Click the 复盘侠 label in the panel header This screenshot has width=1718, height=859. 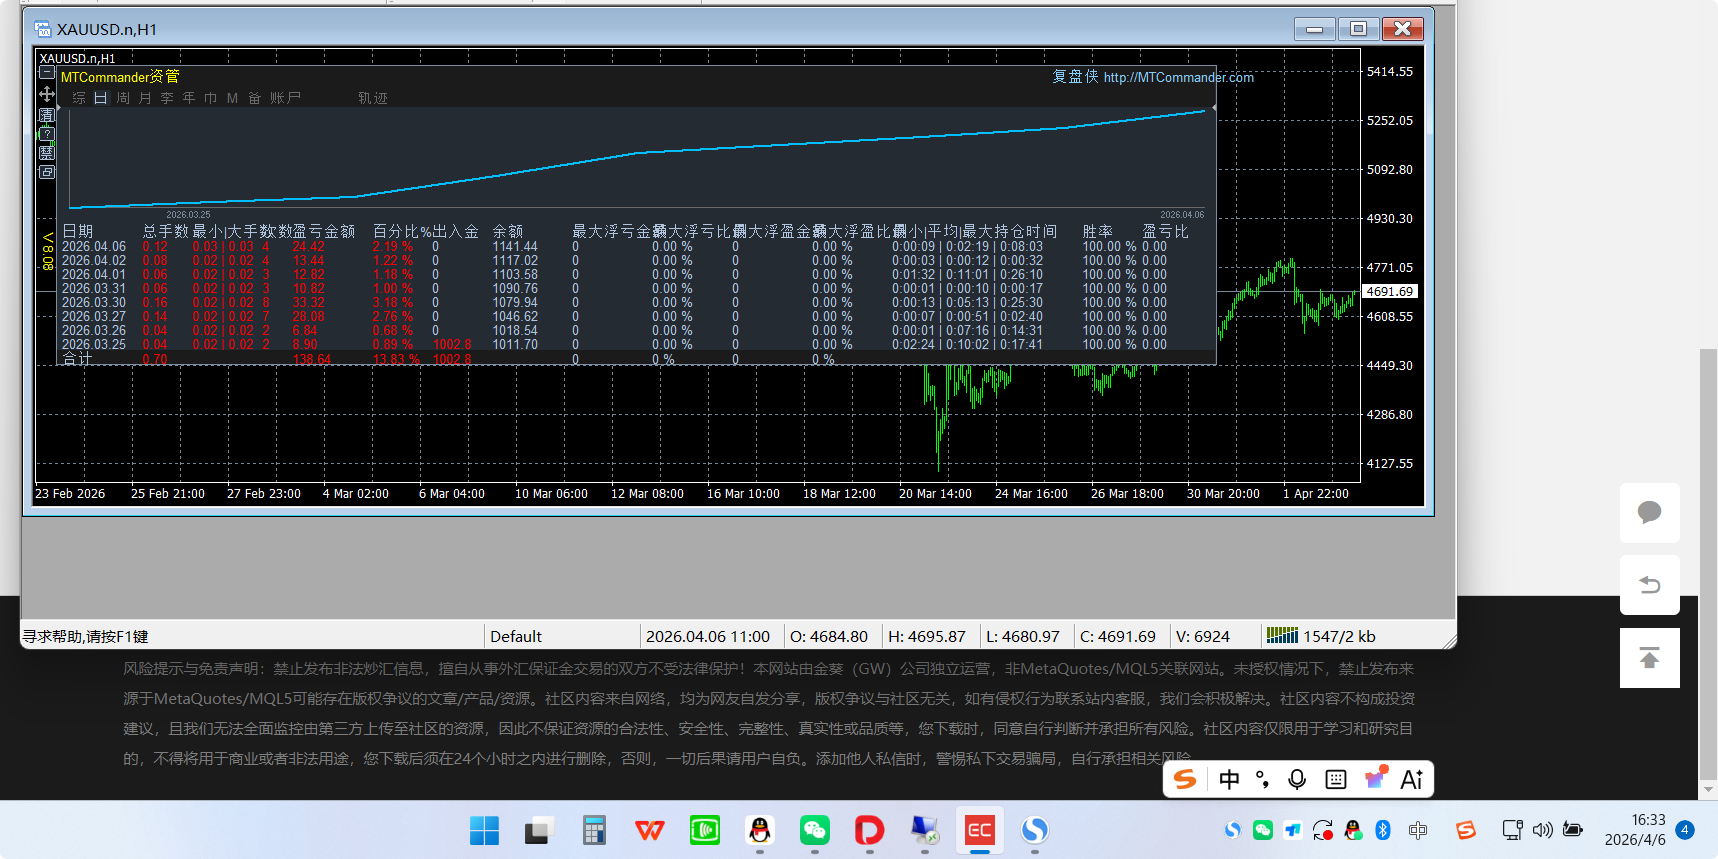point(1075,77)
